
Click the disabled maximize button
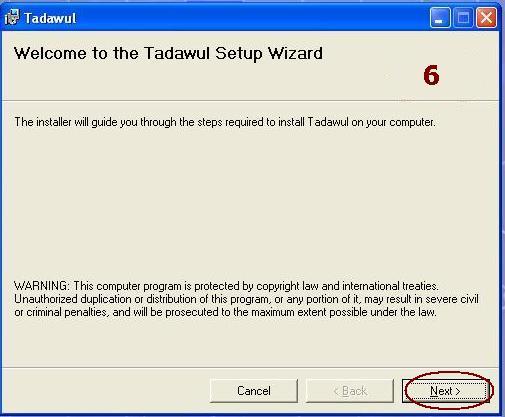(463, 18)
